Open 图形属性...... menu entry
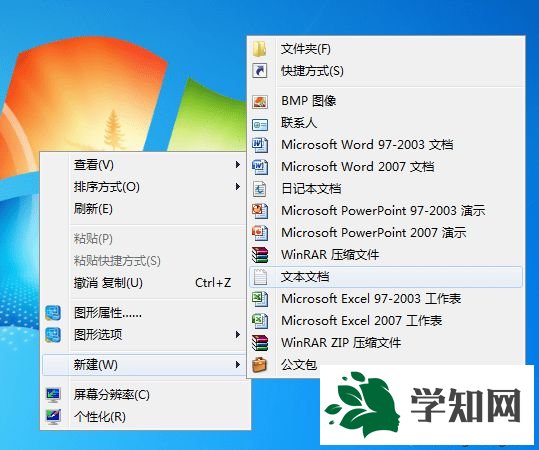The width and height of the screenshot is (539, 450). click(143, 313)
